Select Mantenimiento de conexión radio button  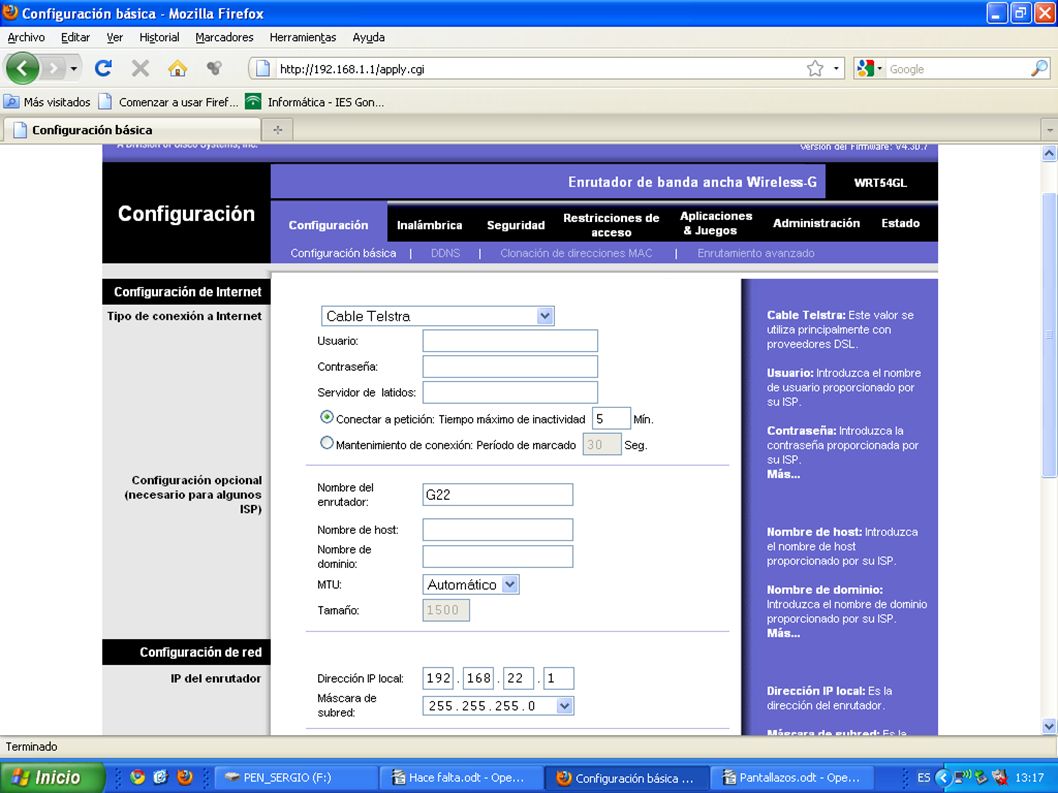point(327,443)
